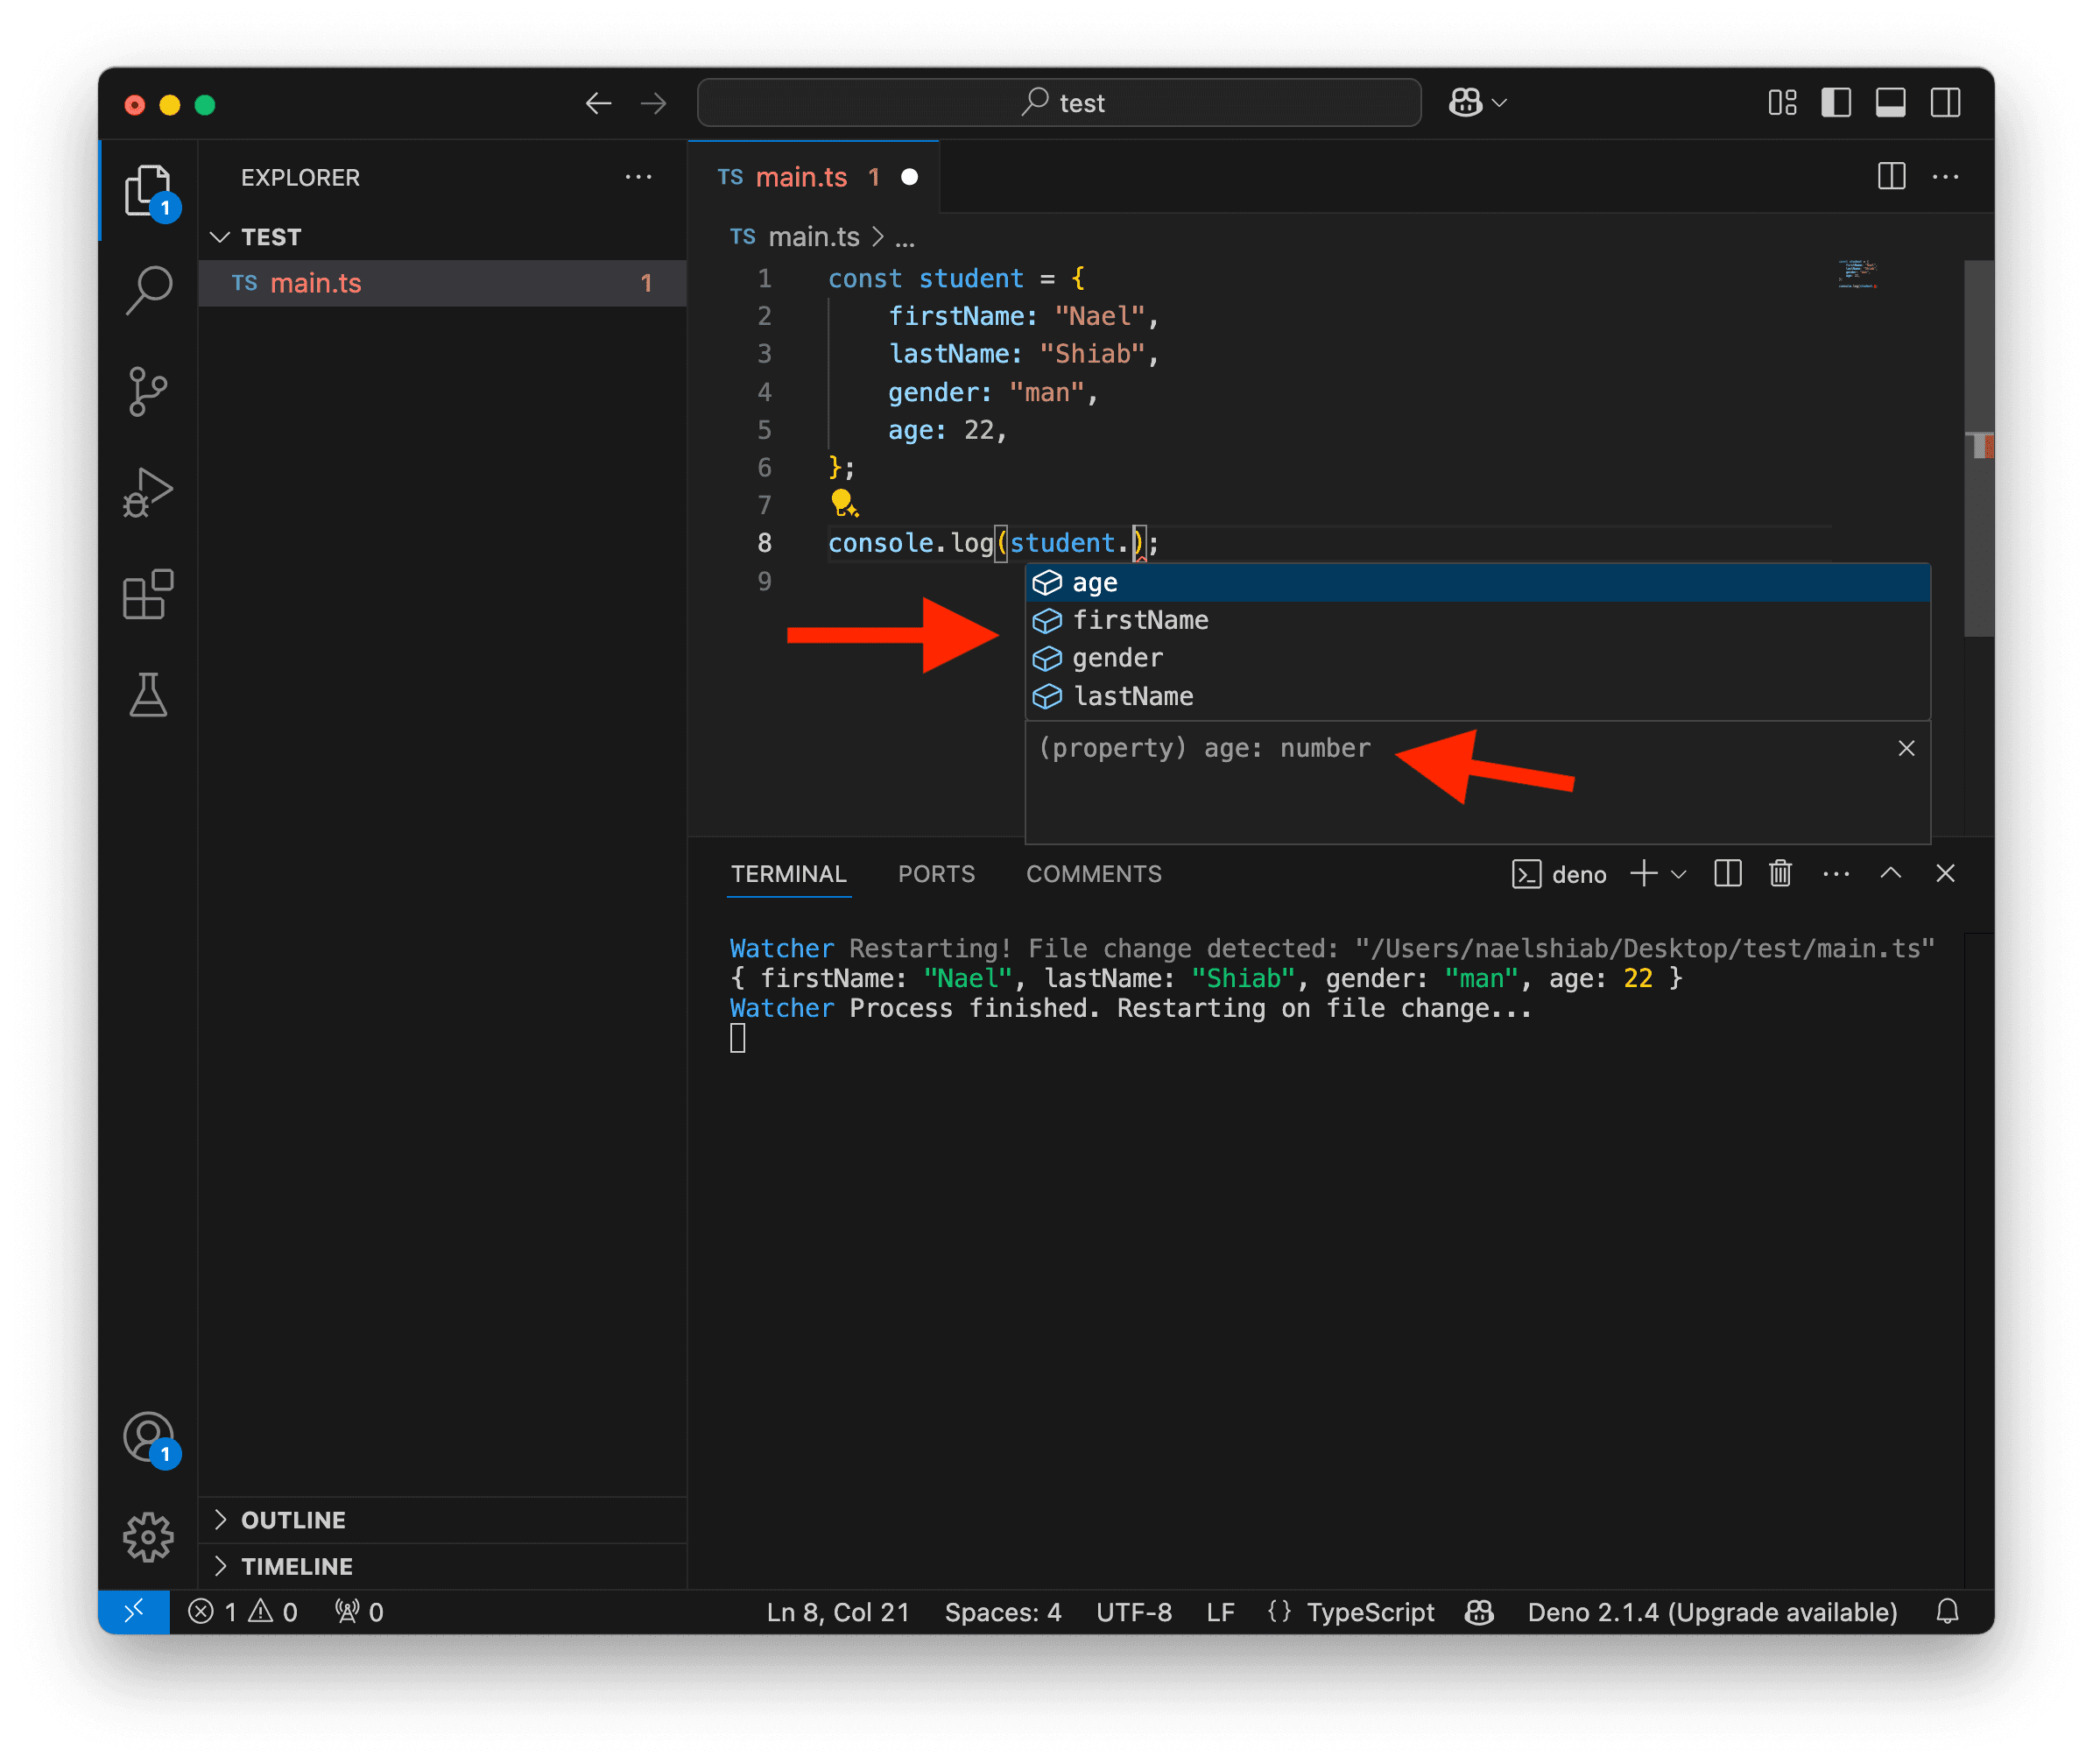Click Deno 2.1.4 upgrade status item
This screenshot has height=1764, width=2093.
click(x=1712, y=1612)
